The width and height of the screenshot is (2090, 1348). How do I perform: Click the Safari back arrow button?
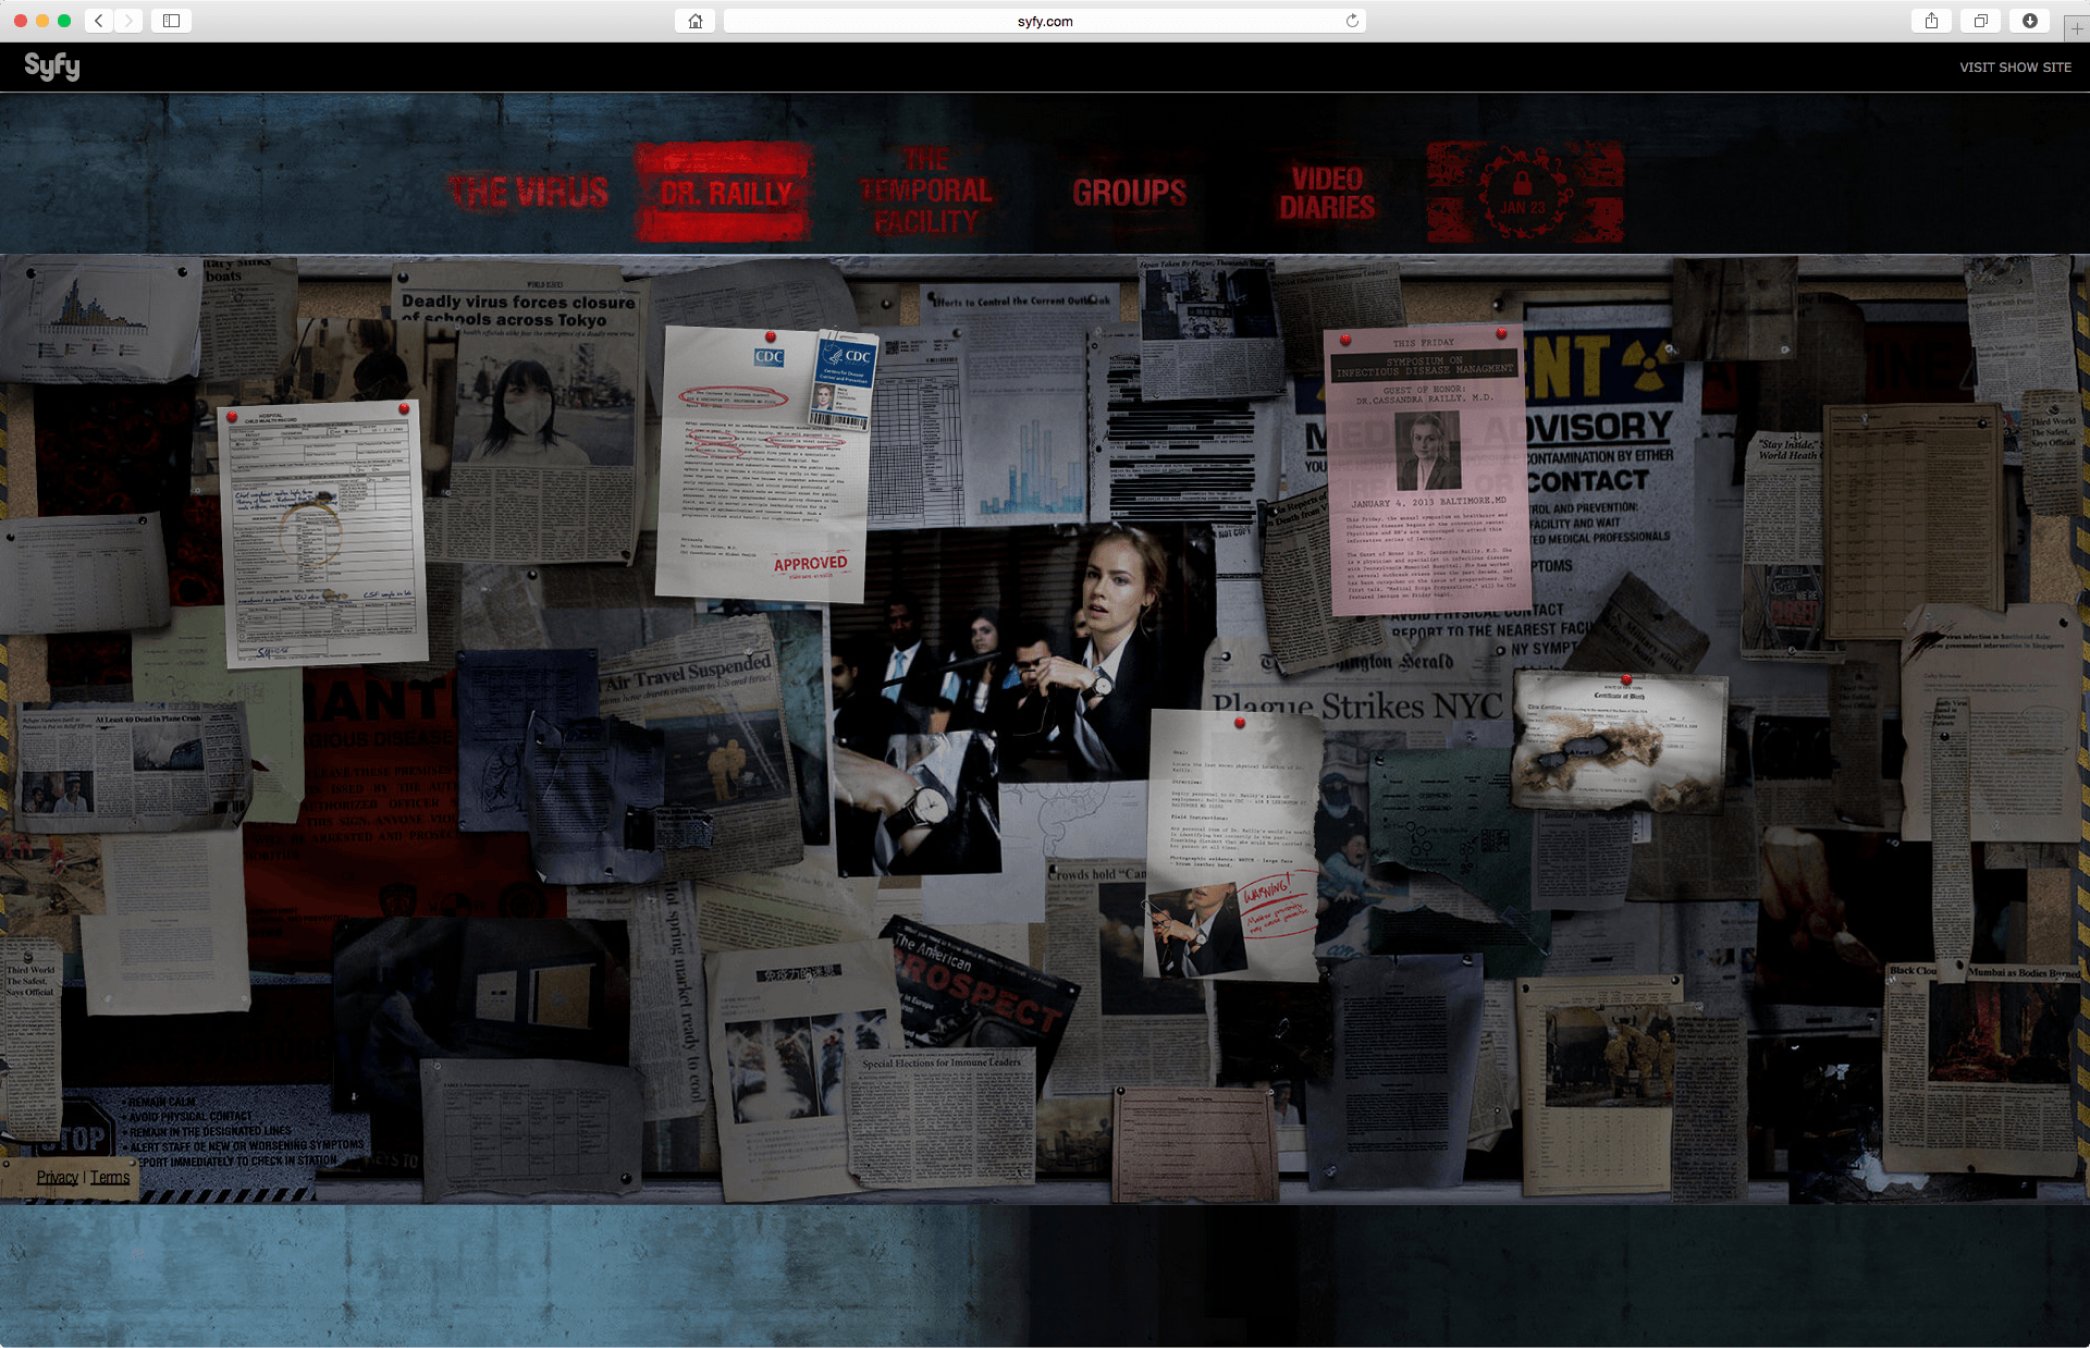pyautogui.click(x=98, y=21)
